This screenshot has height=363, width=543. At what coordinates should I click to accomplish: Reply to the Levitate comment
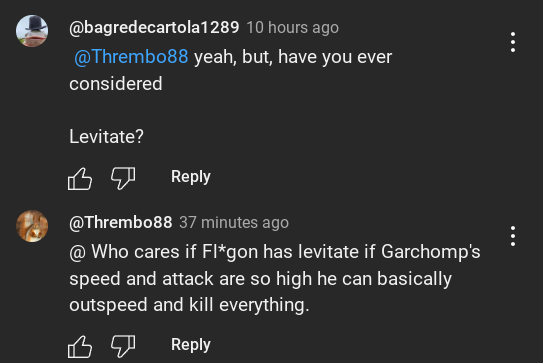pyautogui.click(x=190, y=177)
